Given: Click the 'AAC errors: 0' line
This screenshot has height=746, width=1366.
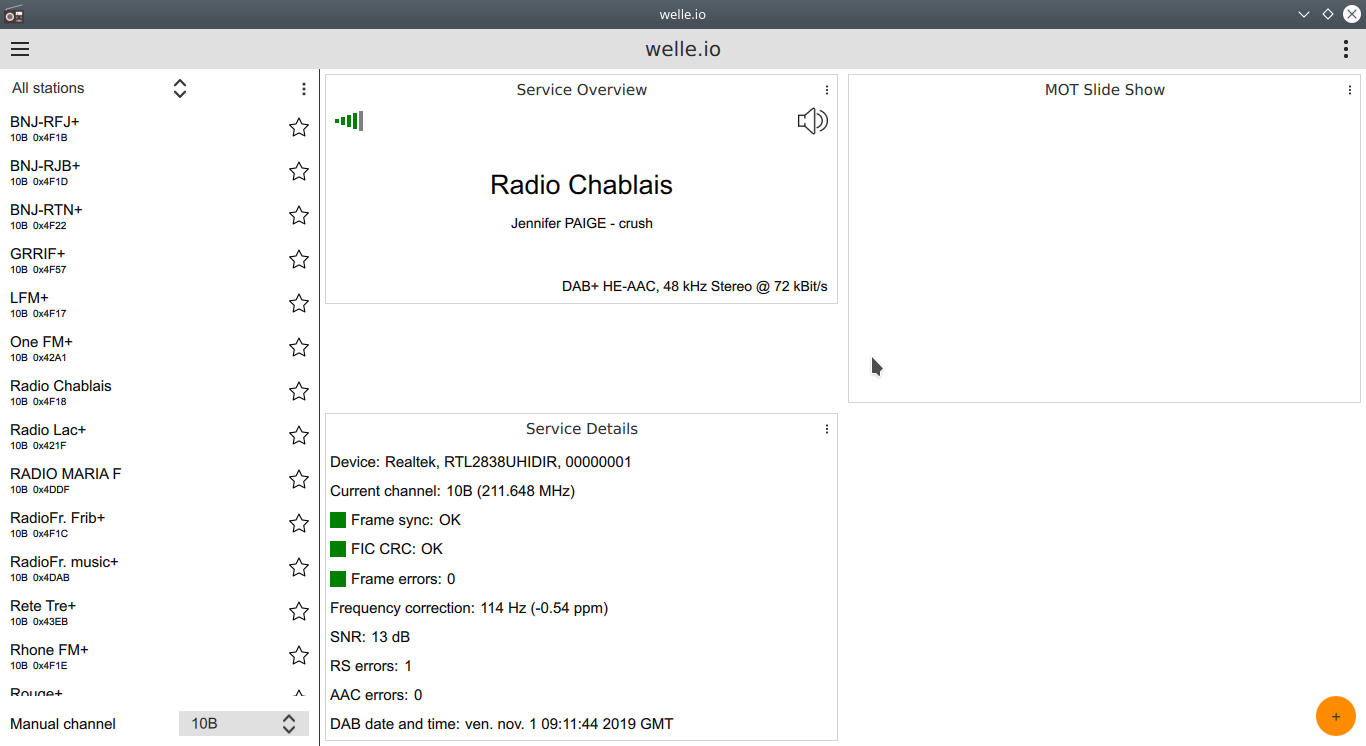Looking at the screenshot, I should click(x=376, y=695).
